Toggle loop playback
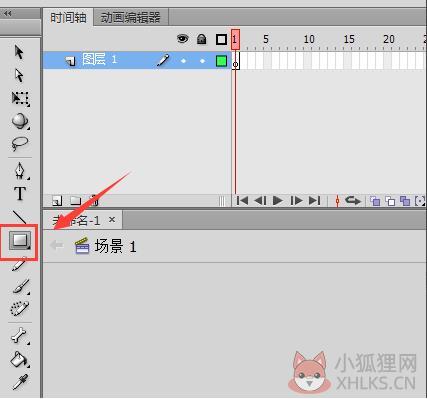427x399 pixels. [x=353, y=201]
